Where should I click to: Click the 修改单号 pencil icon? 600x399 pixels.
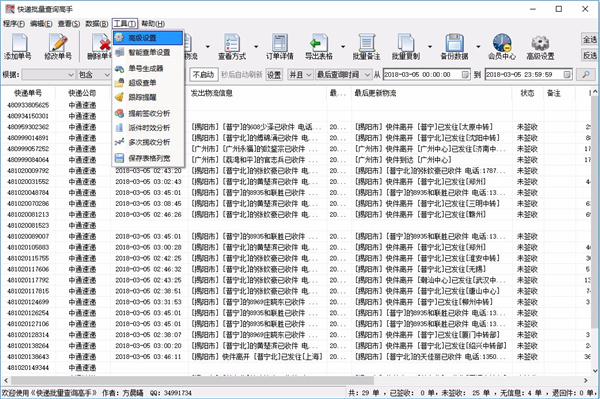point(58,47)
